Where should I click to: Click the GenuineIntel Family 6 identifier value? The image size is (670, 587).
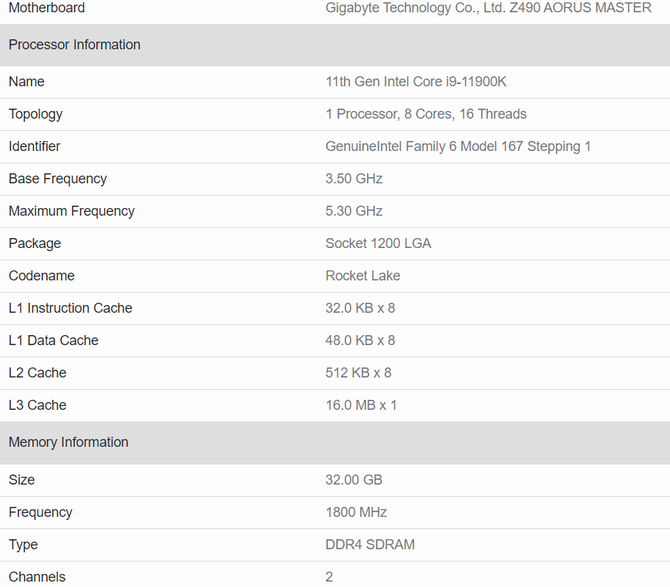[x=458, y=147]
